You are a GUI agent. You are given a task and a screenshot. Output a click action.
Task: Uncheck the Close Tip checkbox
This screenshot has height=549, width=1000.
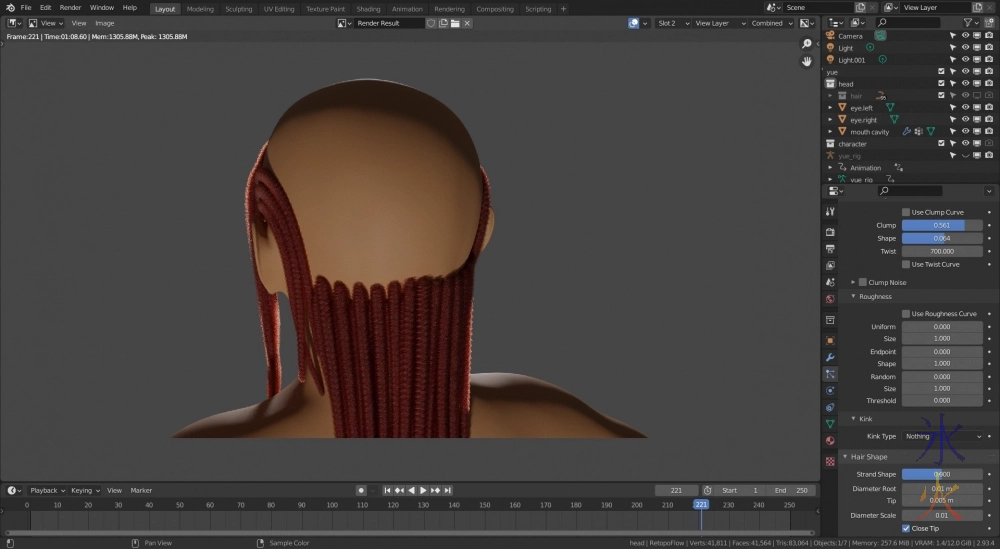coord(906,528)
